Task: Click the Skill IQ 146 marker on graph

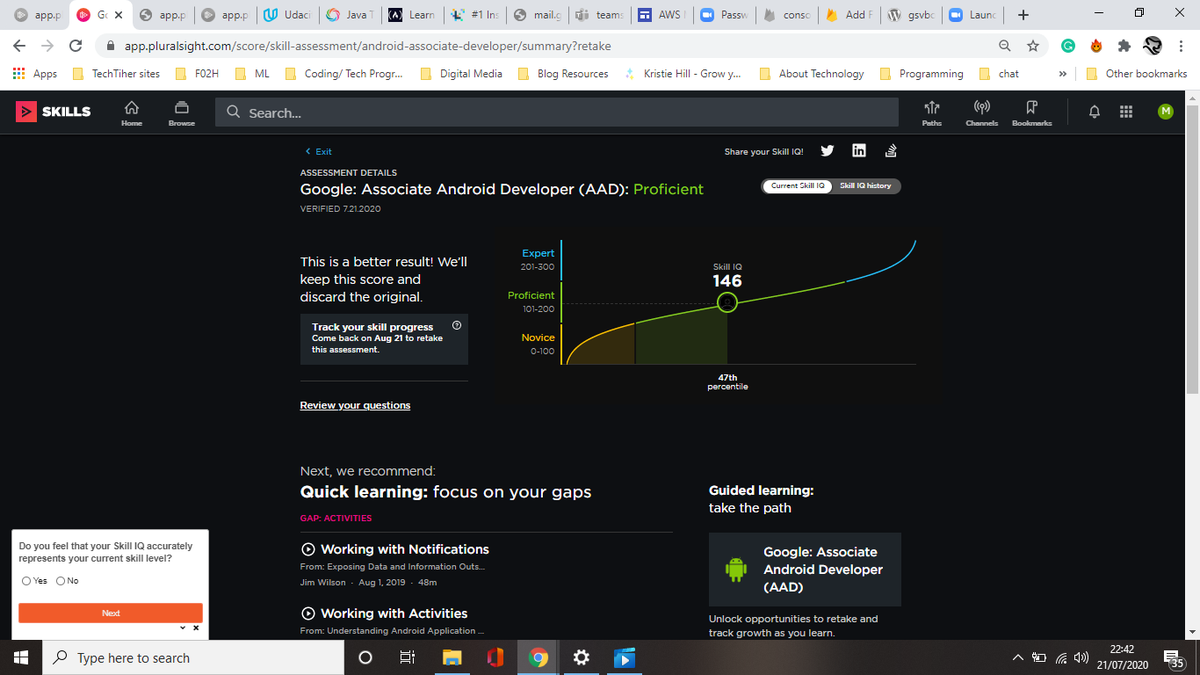Action: click(x=728, y=303)
